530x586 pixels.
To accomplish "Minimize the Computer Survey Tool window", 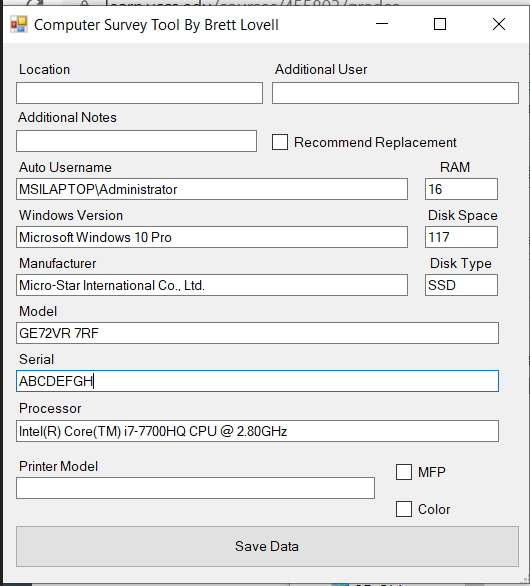I will tap(382, 24).
